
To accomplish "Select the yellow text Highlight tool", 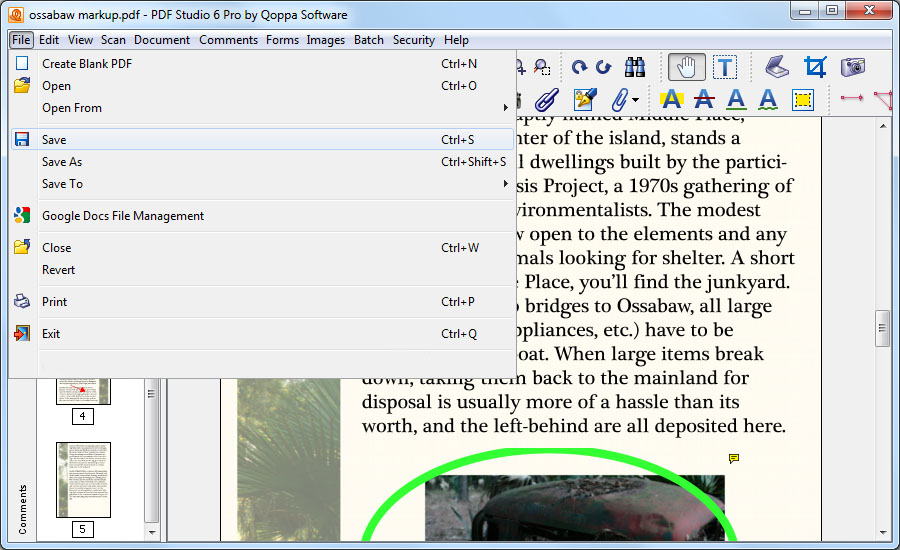I will click(672, 100).
